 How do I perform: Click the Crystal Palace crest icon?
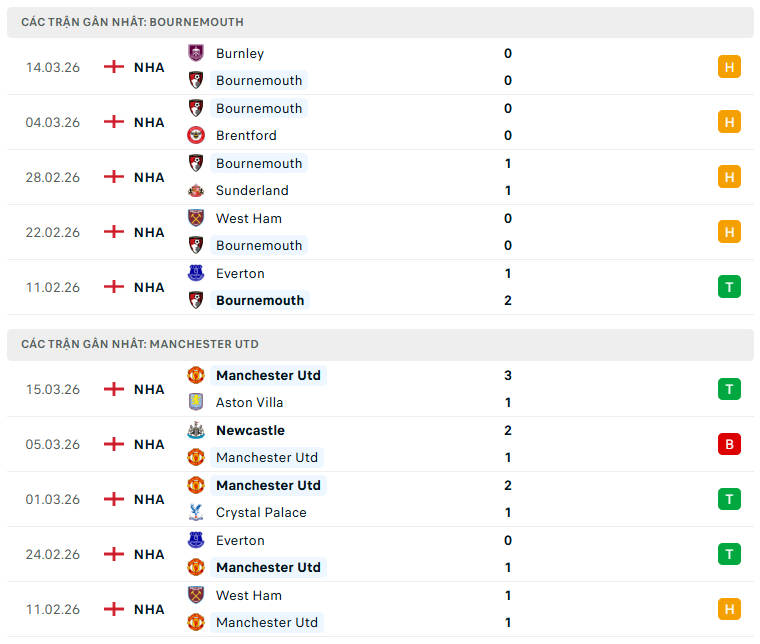pos(196,512)
